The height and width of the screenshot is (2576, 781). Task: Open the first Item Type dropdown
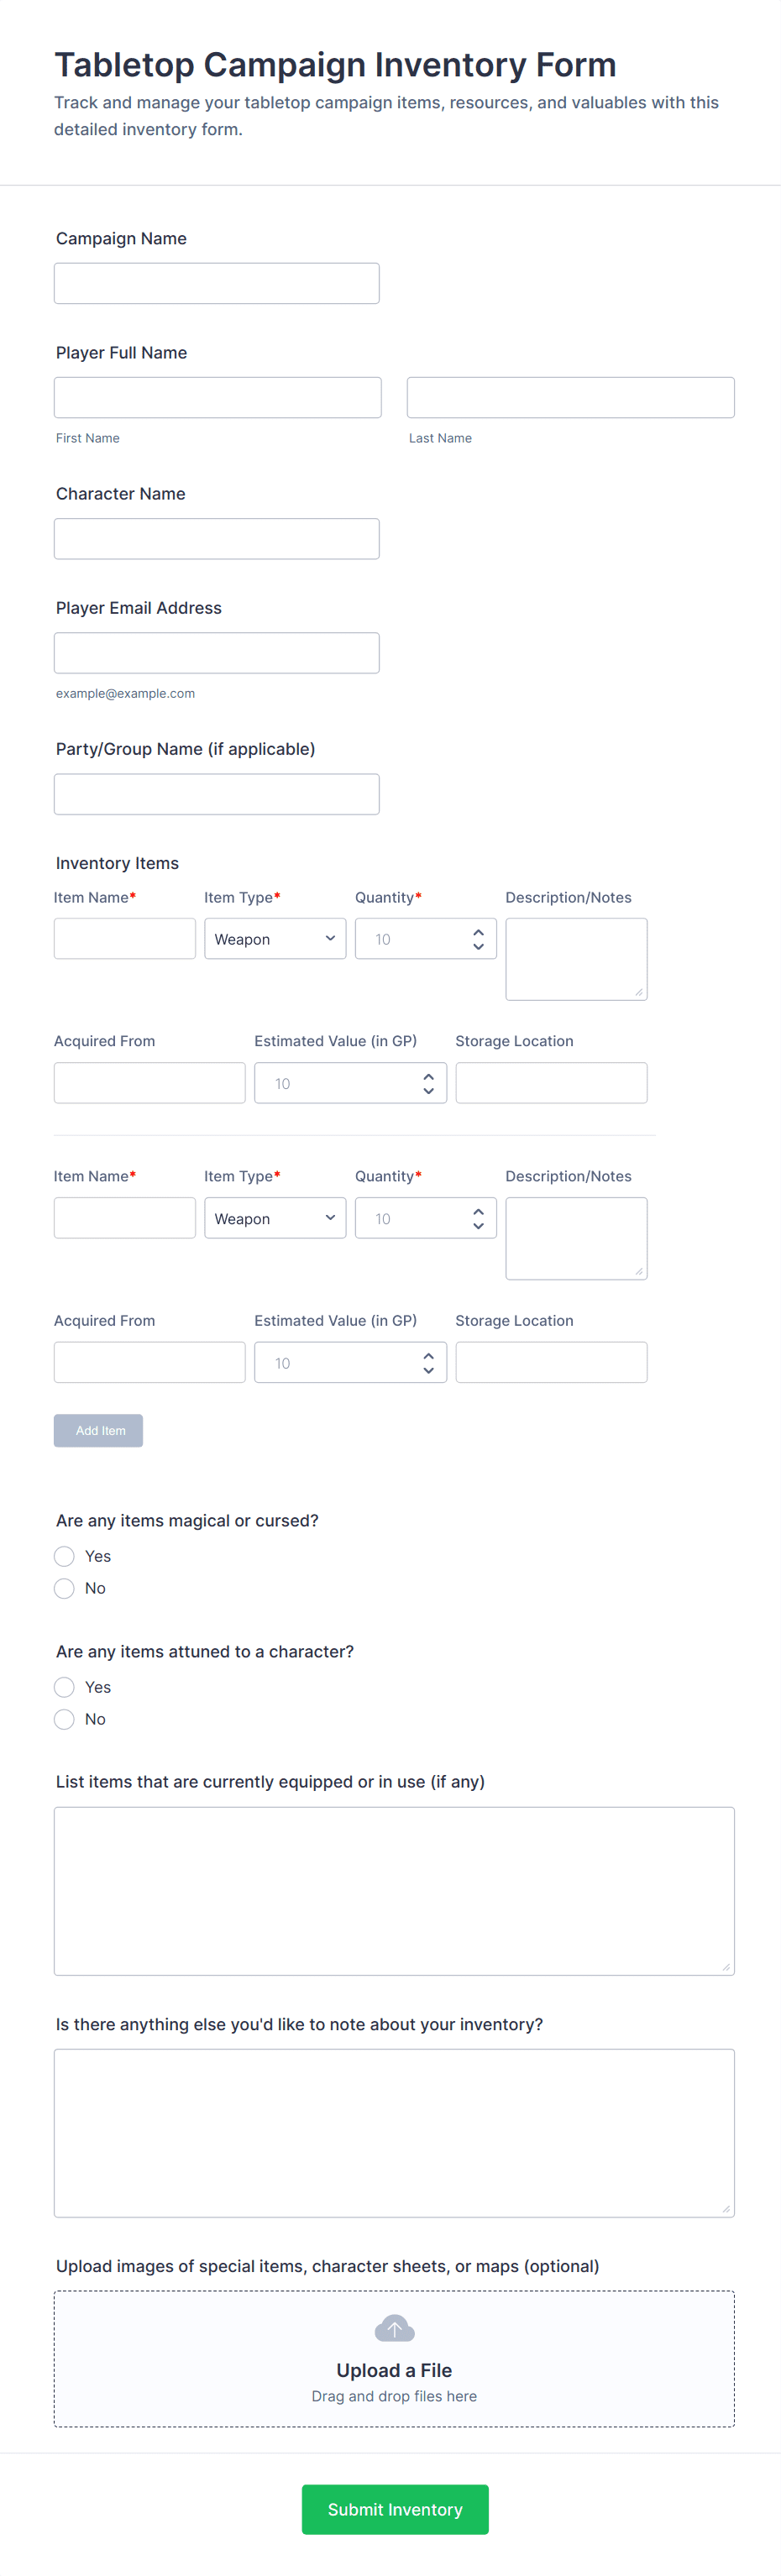[275, 939]
